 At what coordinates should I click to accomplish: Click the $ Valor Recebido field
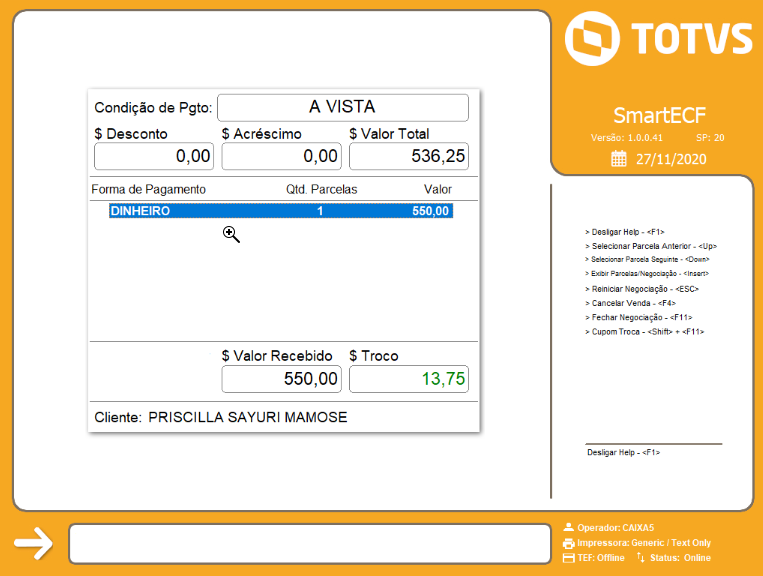click(x=281, y=379)
